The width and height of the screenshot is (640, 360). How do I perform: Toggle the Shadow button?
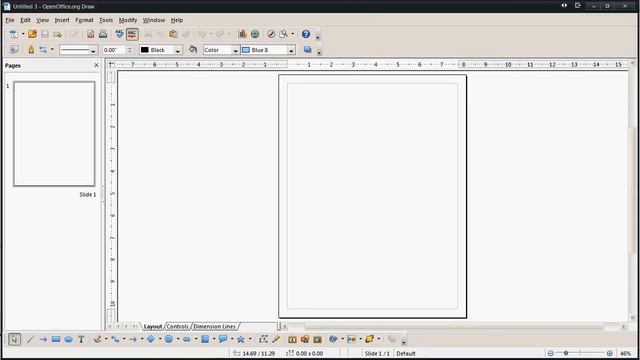click(x=308, y=50)
